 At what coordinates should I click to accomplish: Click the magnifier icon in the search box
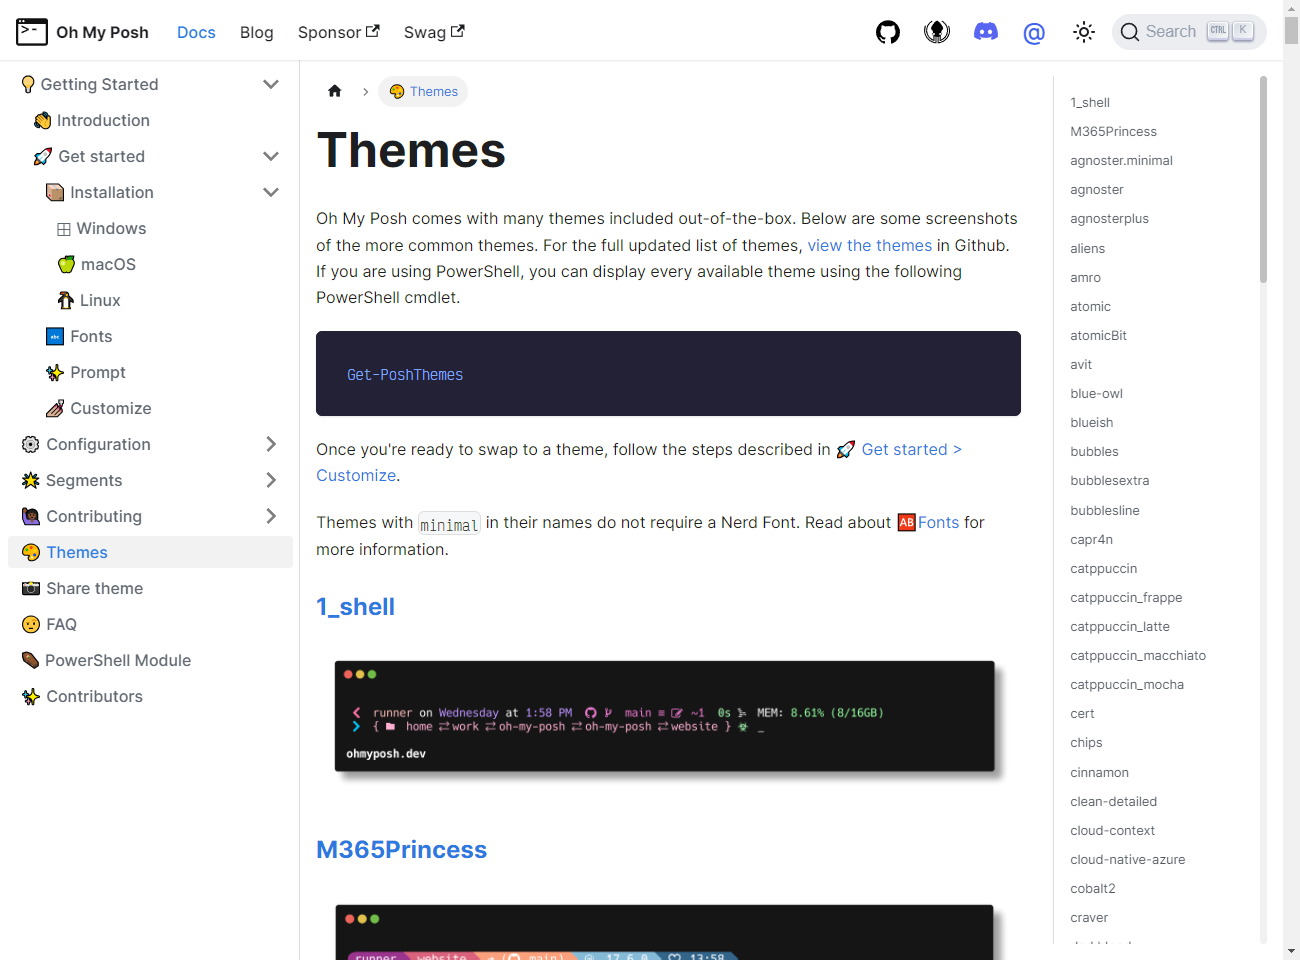[1130, 32]
